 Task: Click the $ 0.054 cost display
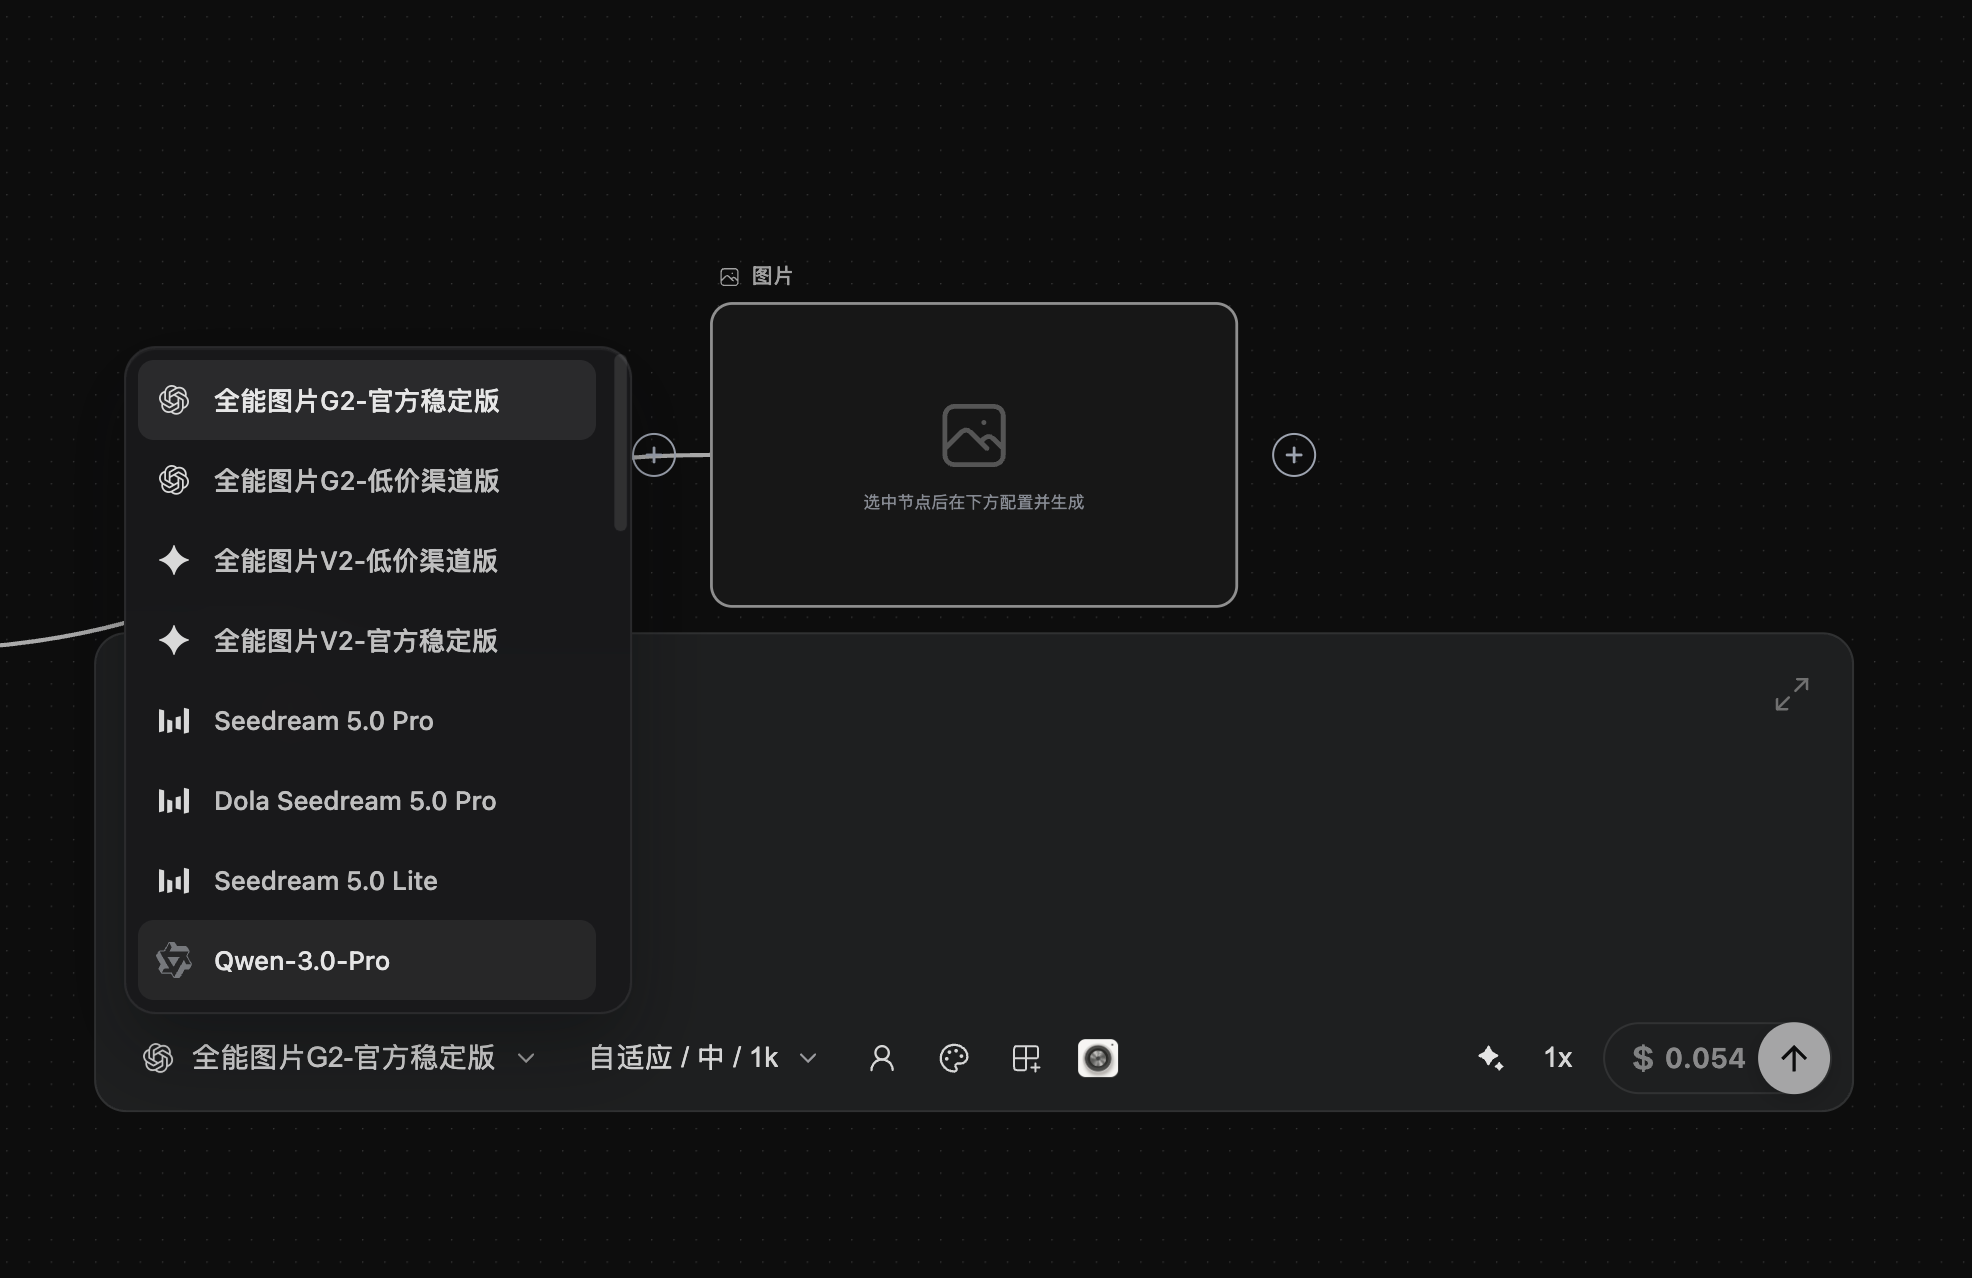tap(1688, 1058)
